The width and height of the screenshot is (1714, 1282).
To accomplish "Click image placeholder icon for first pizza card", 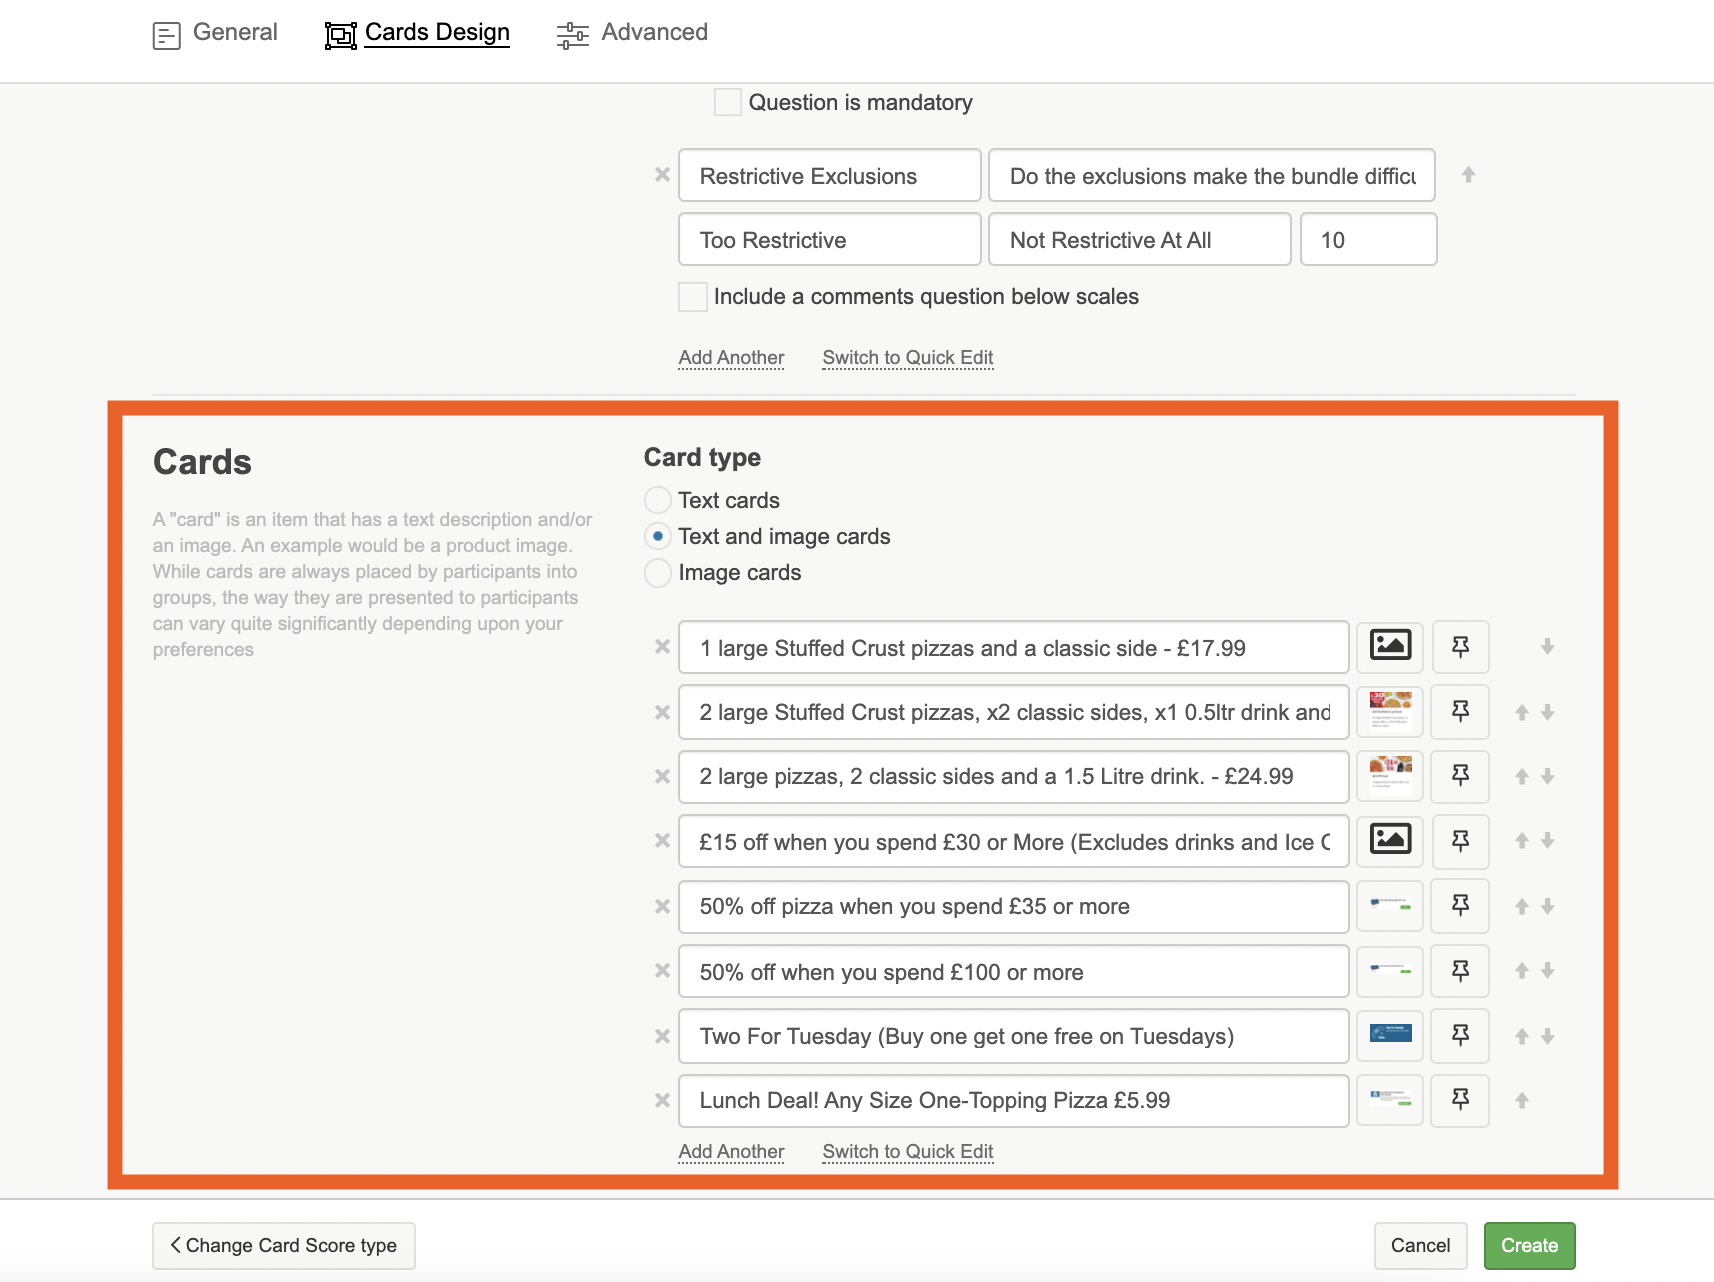I will [1389, 646].
